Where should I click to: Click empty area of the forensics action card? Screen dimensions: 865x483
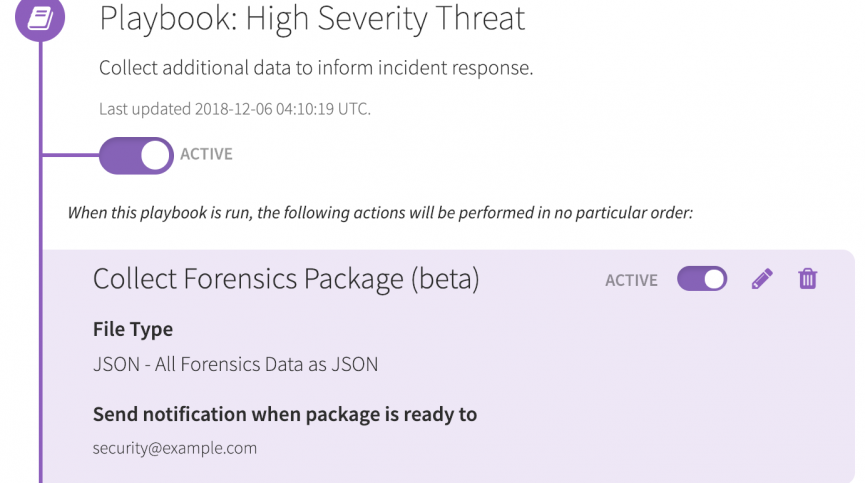pyautogui.click(x=650, y=400)
